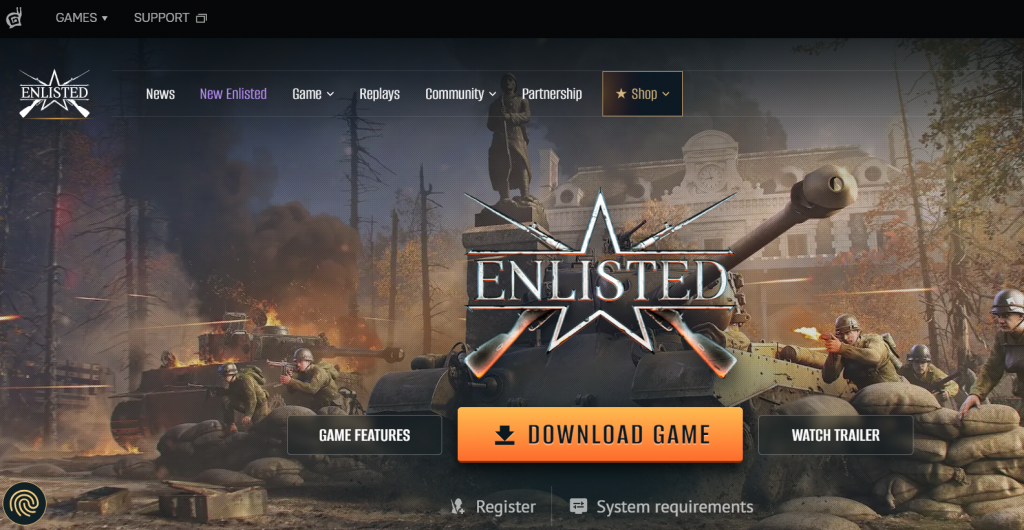Click the Watch Trailer button
This screenshot has width=1024, height=530.
pos(835,435)
